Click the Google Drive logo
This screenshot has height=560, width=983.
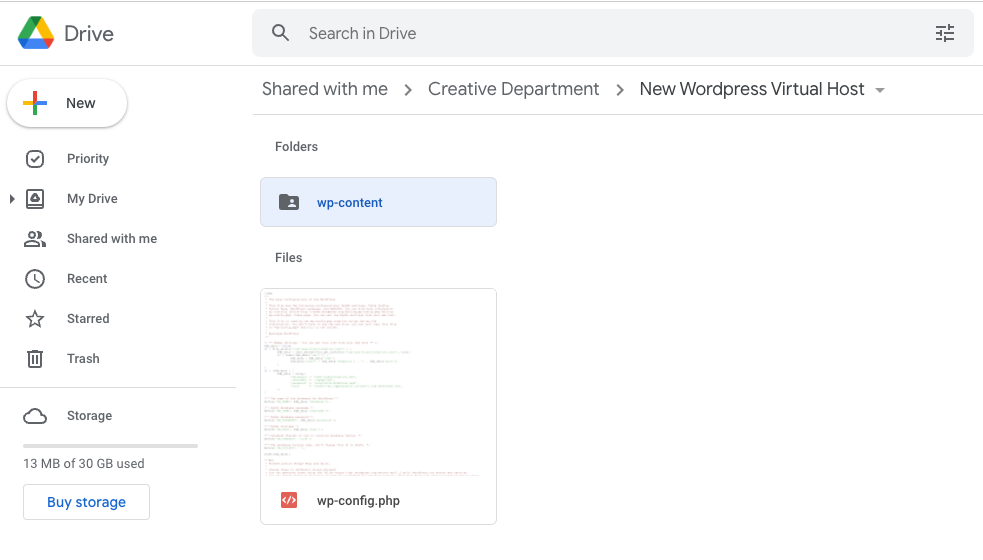click(x=36, y=33)
